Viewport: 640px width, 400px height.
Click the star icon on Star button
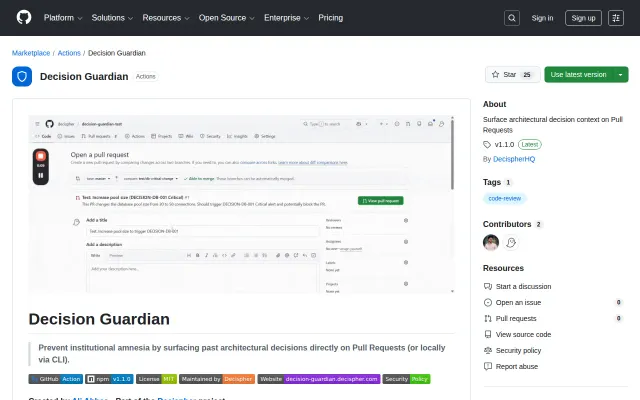496,75
